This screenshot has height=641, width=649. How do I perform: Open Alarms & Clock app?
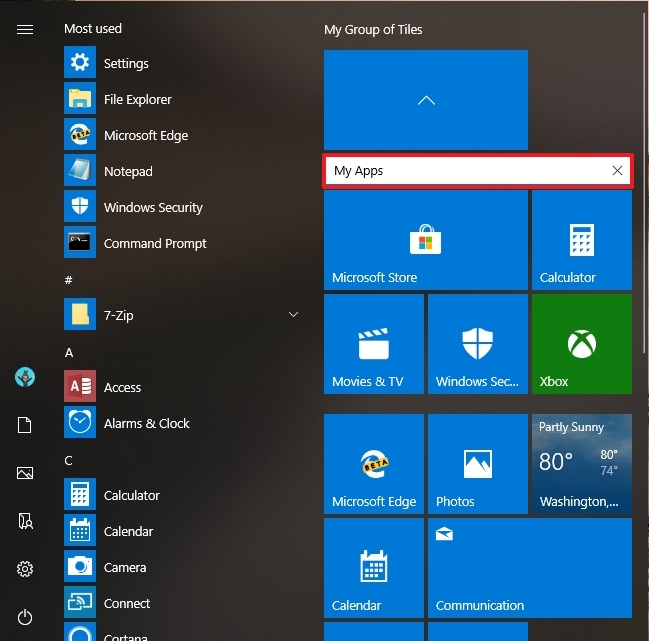127,423
